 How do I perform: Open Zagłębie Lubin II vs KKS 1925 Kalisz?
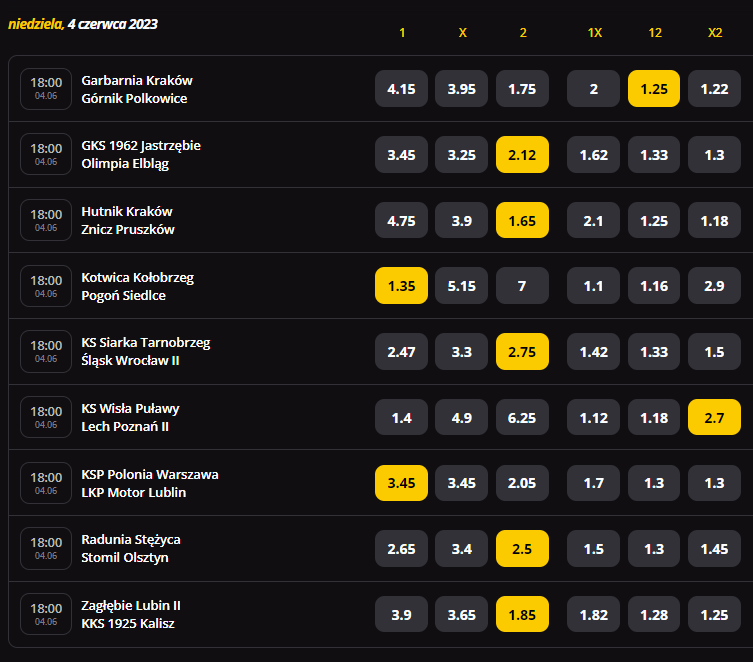pyautogui.click(x=131, y=614)
